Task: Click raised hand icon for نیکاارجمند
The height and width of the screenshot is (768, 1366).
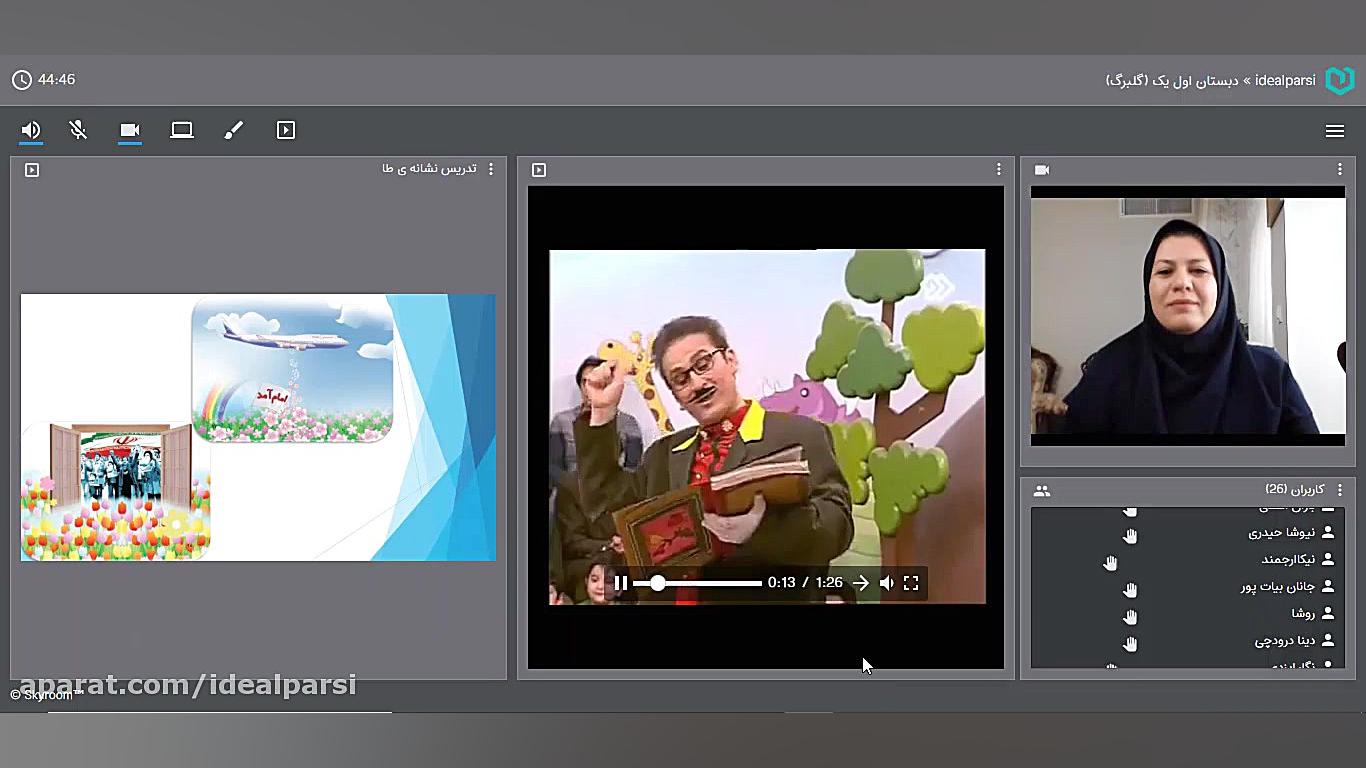Action: click(1110, 563)
